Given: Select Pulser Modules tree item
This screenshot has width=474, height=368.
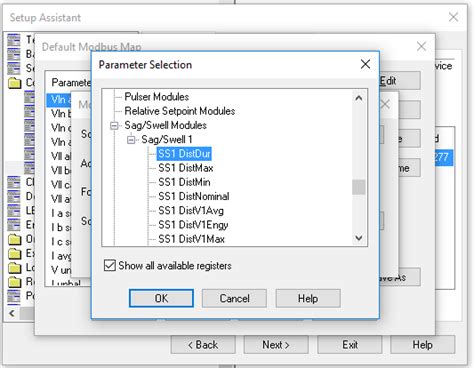Looking at the screenshot, I should (157, 97).
